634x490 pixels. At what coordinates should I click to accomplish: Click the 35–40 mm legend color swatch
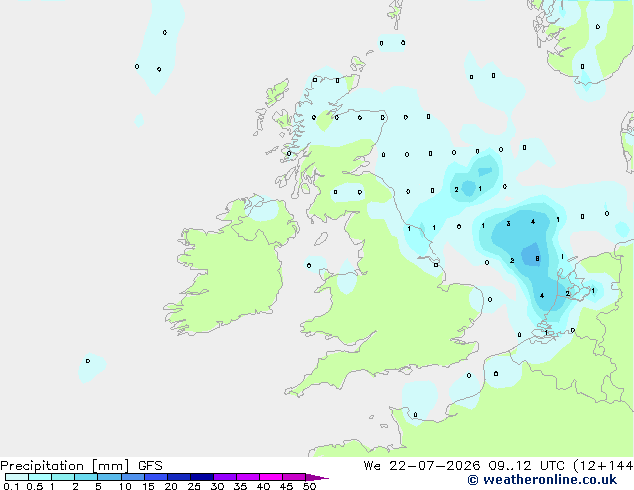click(x=247, y=477)
